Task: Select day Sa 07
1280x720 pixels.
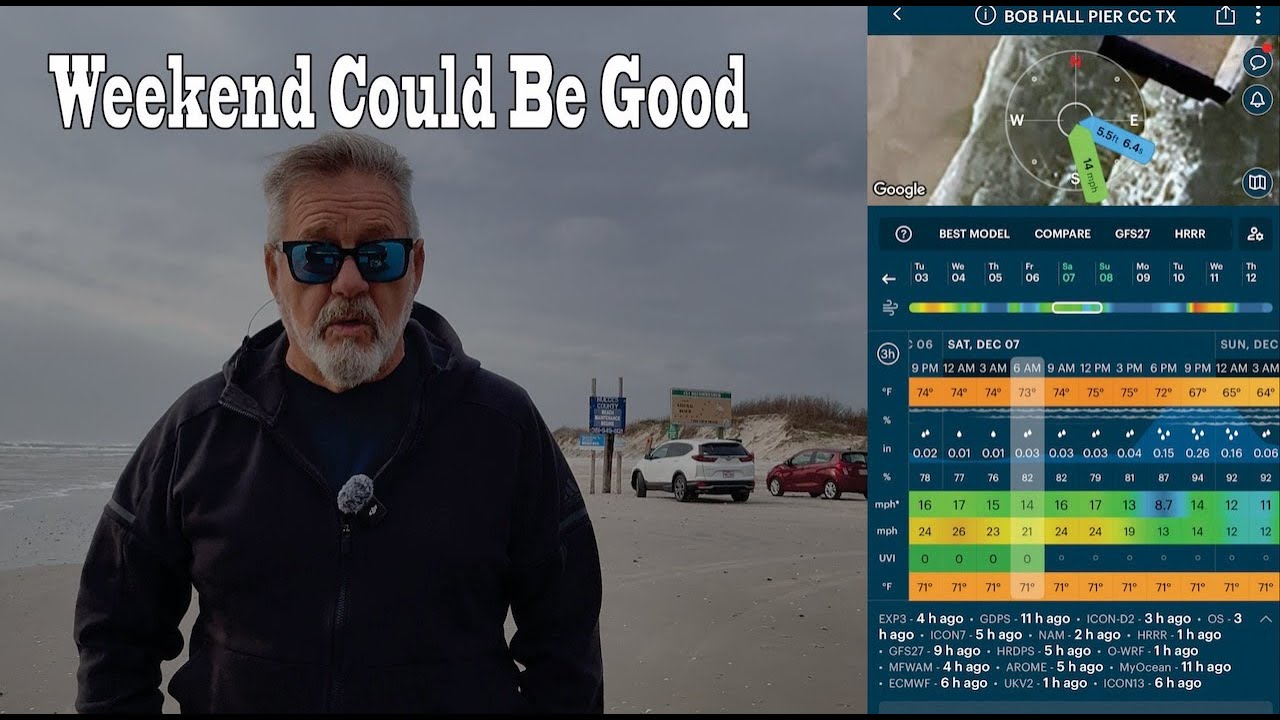Action: (1068, 273)
